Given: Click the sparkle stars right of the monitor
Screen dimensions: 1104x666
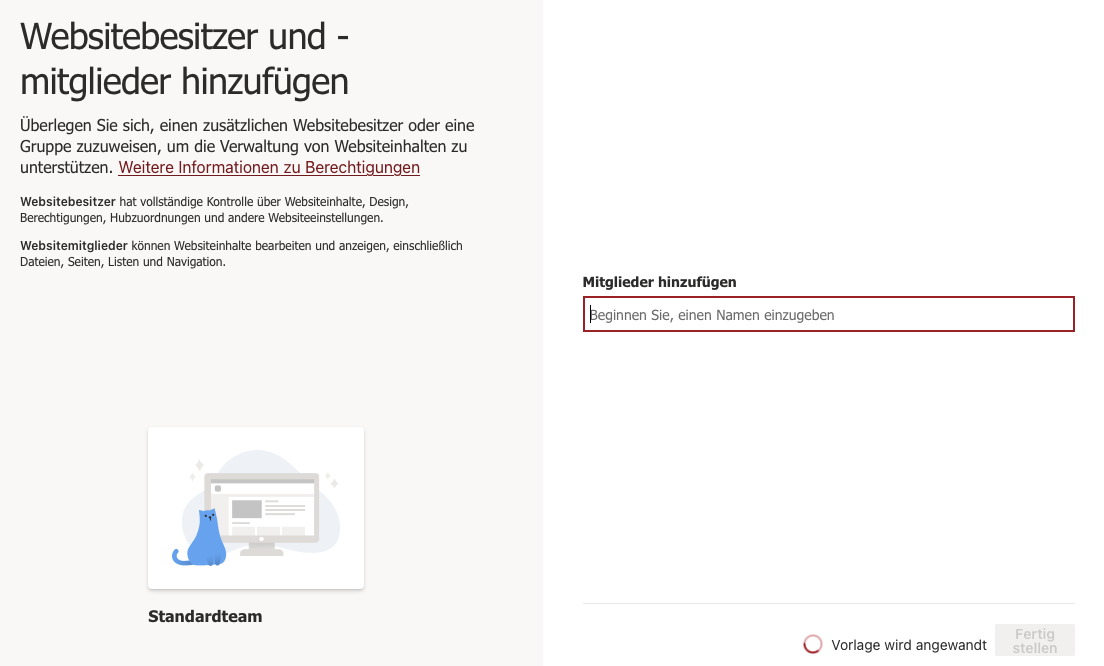Looking at the screenshot, I should click(332, 480).
